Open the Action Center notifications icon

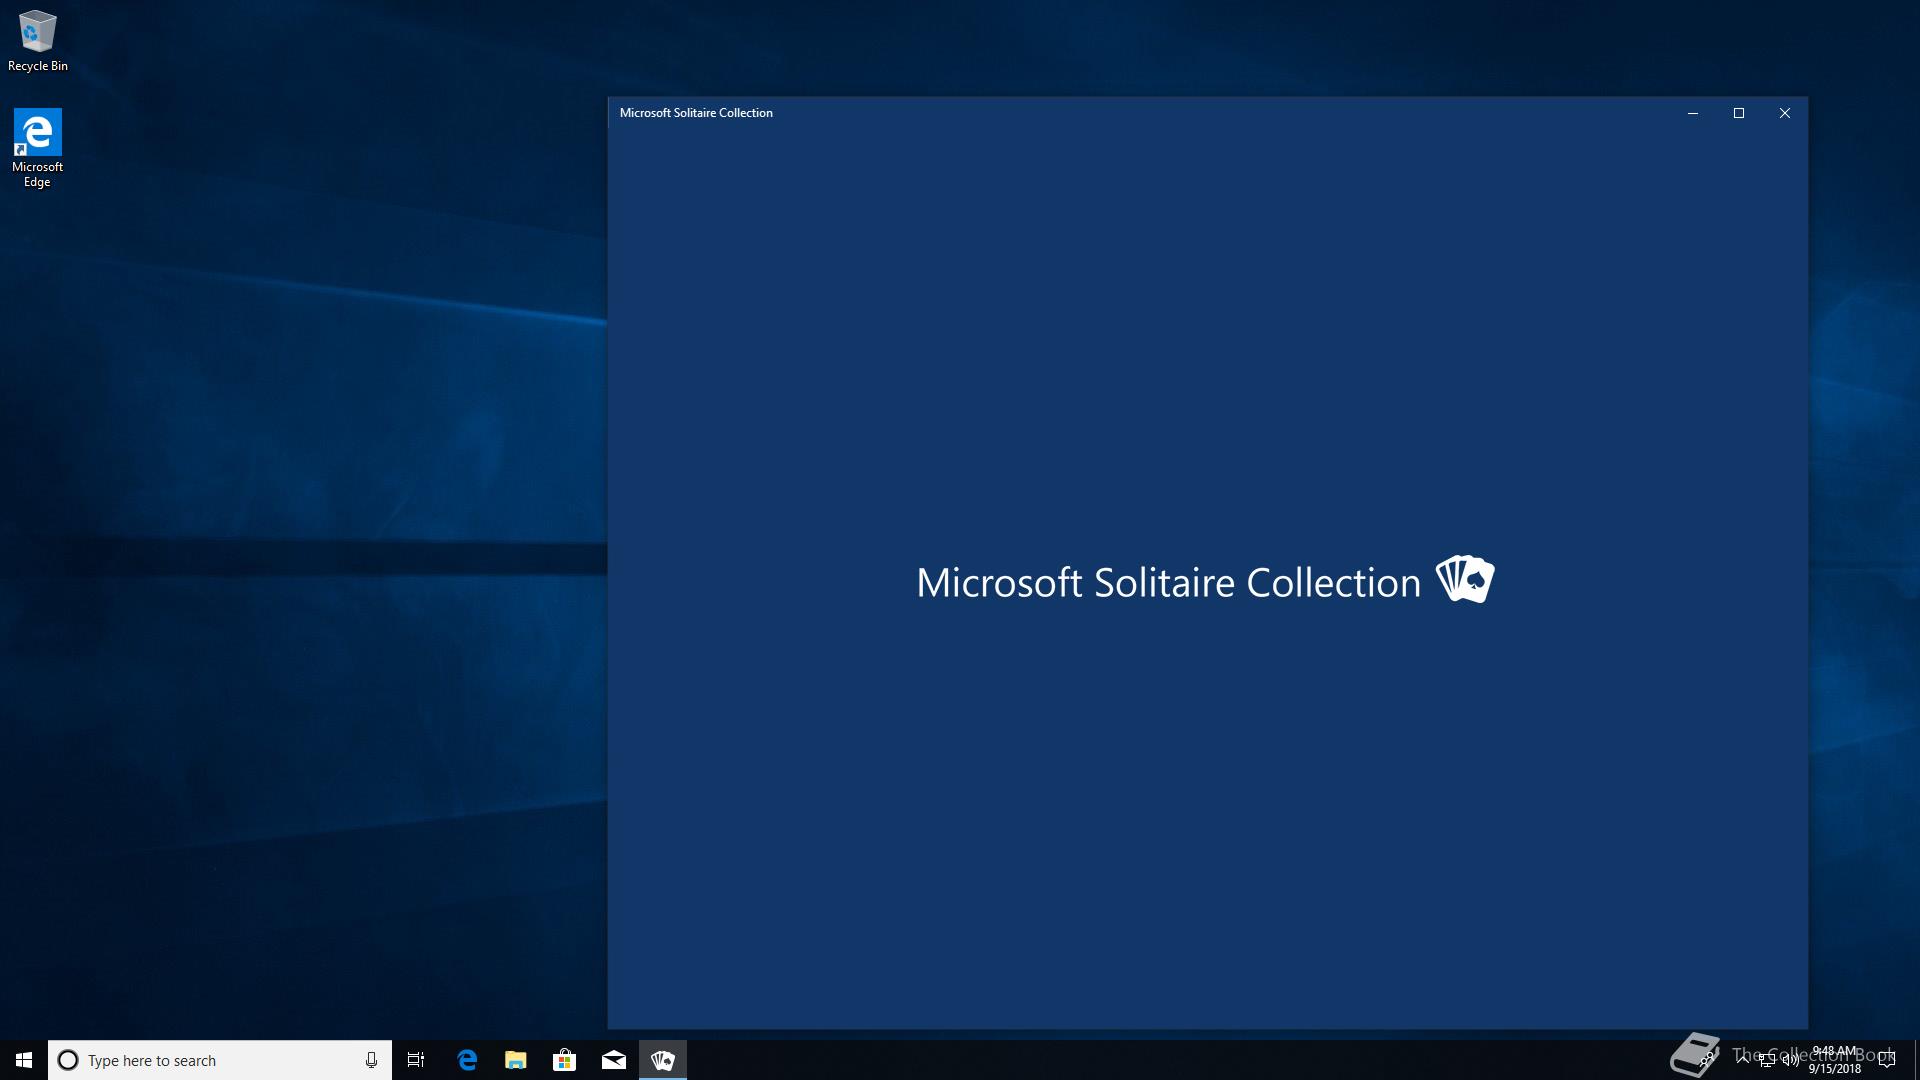[1887, 1060]
